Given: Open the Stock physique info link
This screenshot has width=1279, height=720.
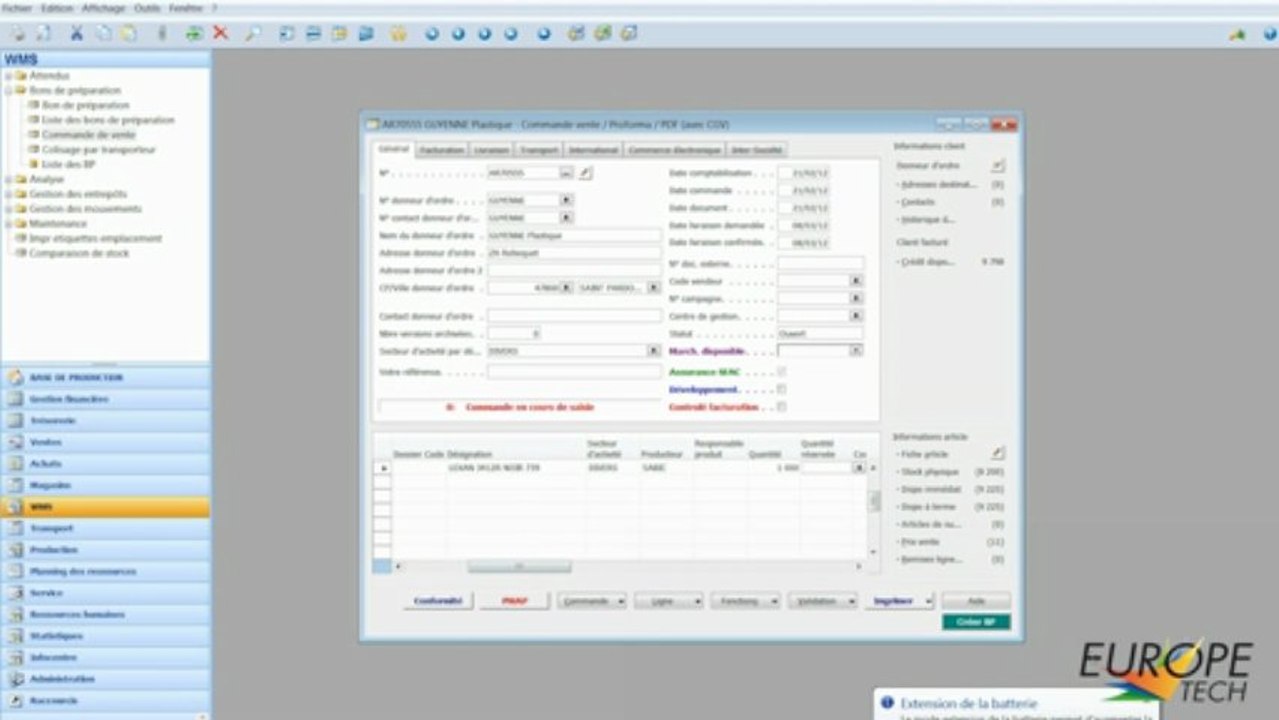Looking at the screenshot, I should (930, 471).
